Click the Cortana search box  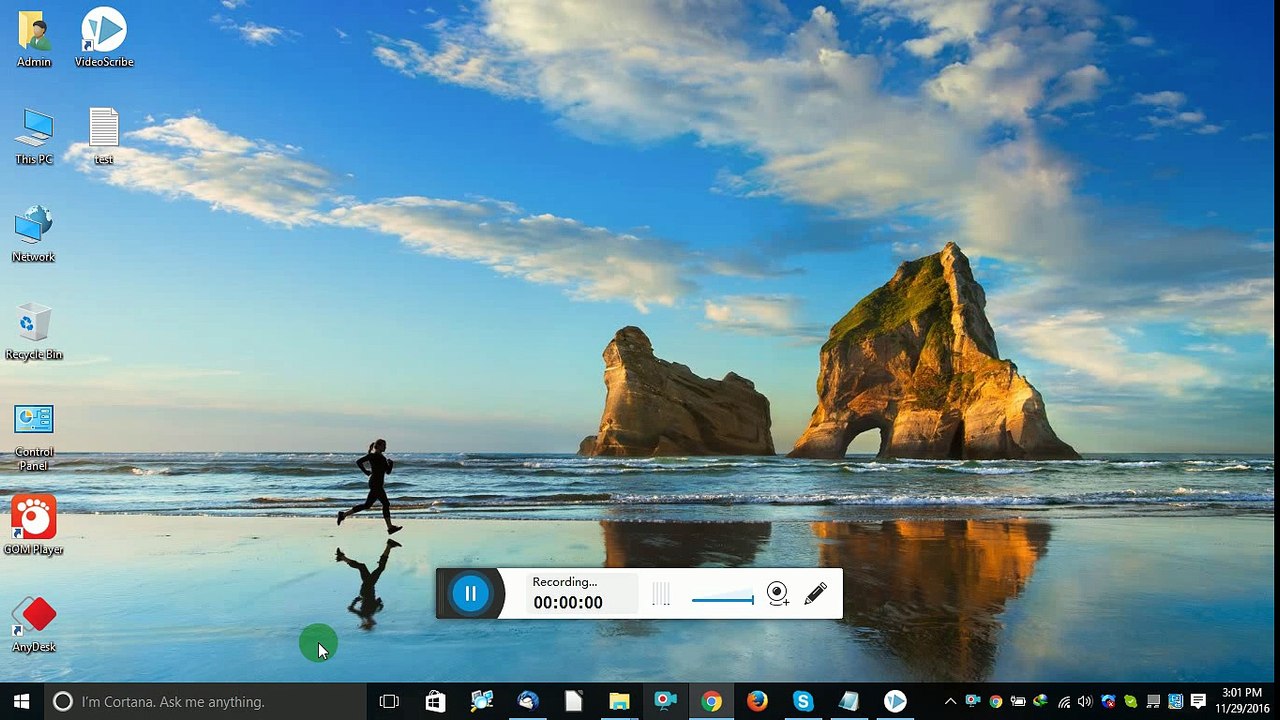coord(205,702)
